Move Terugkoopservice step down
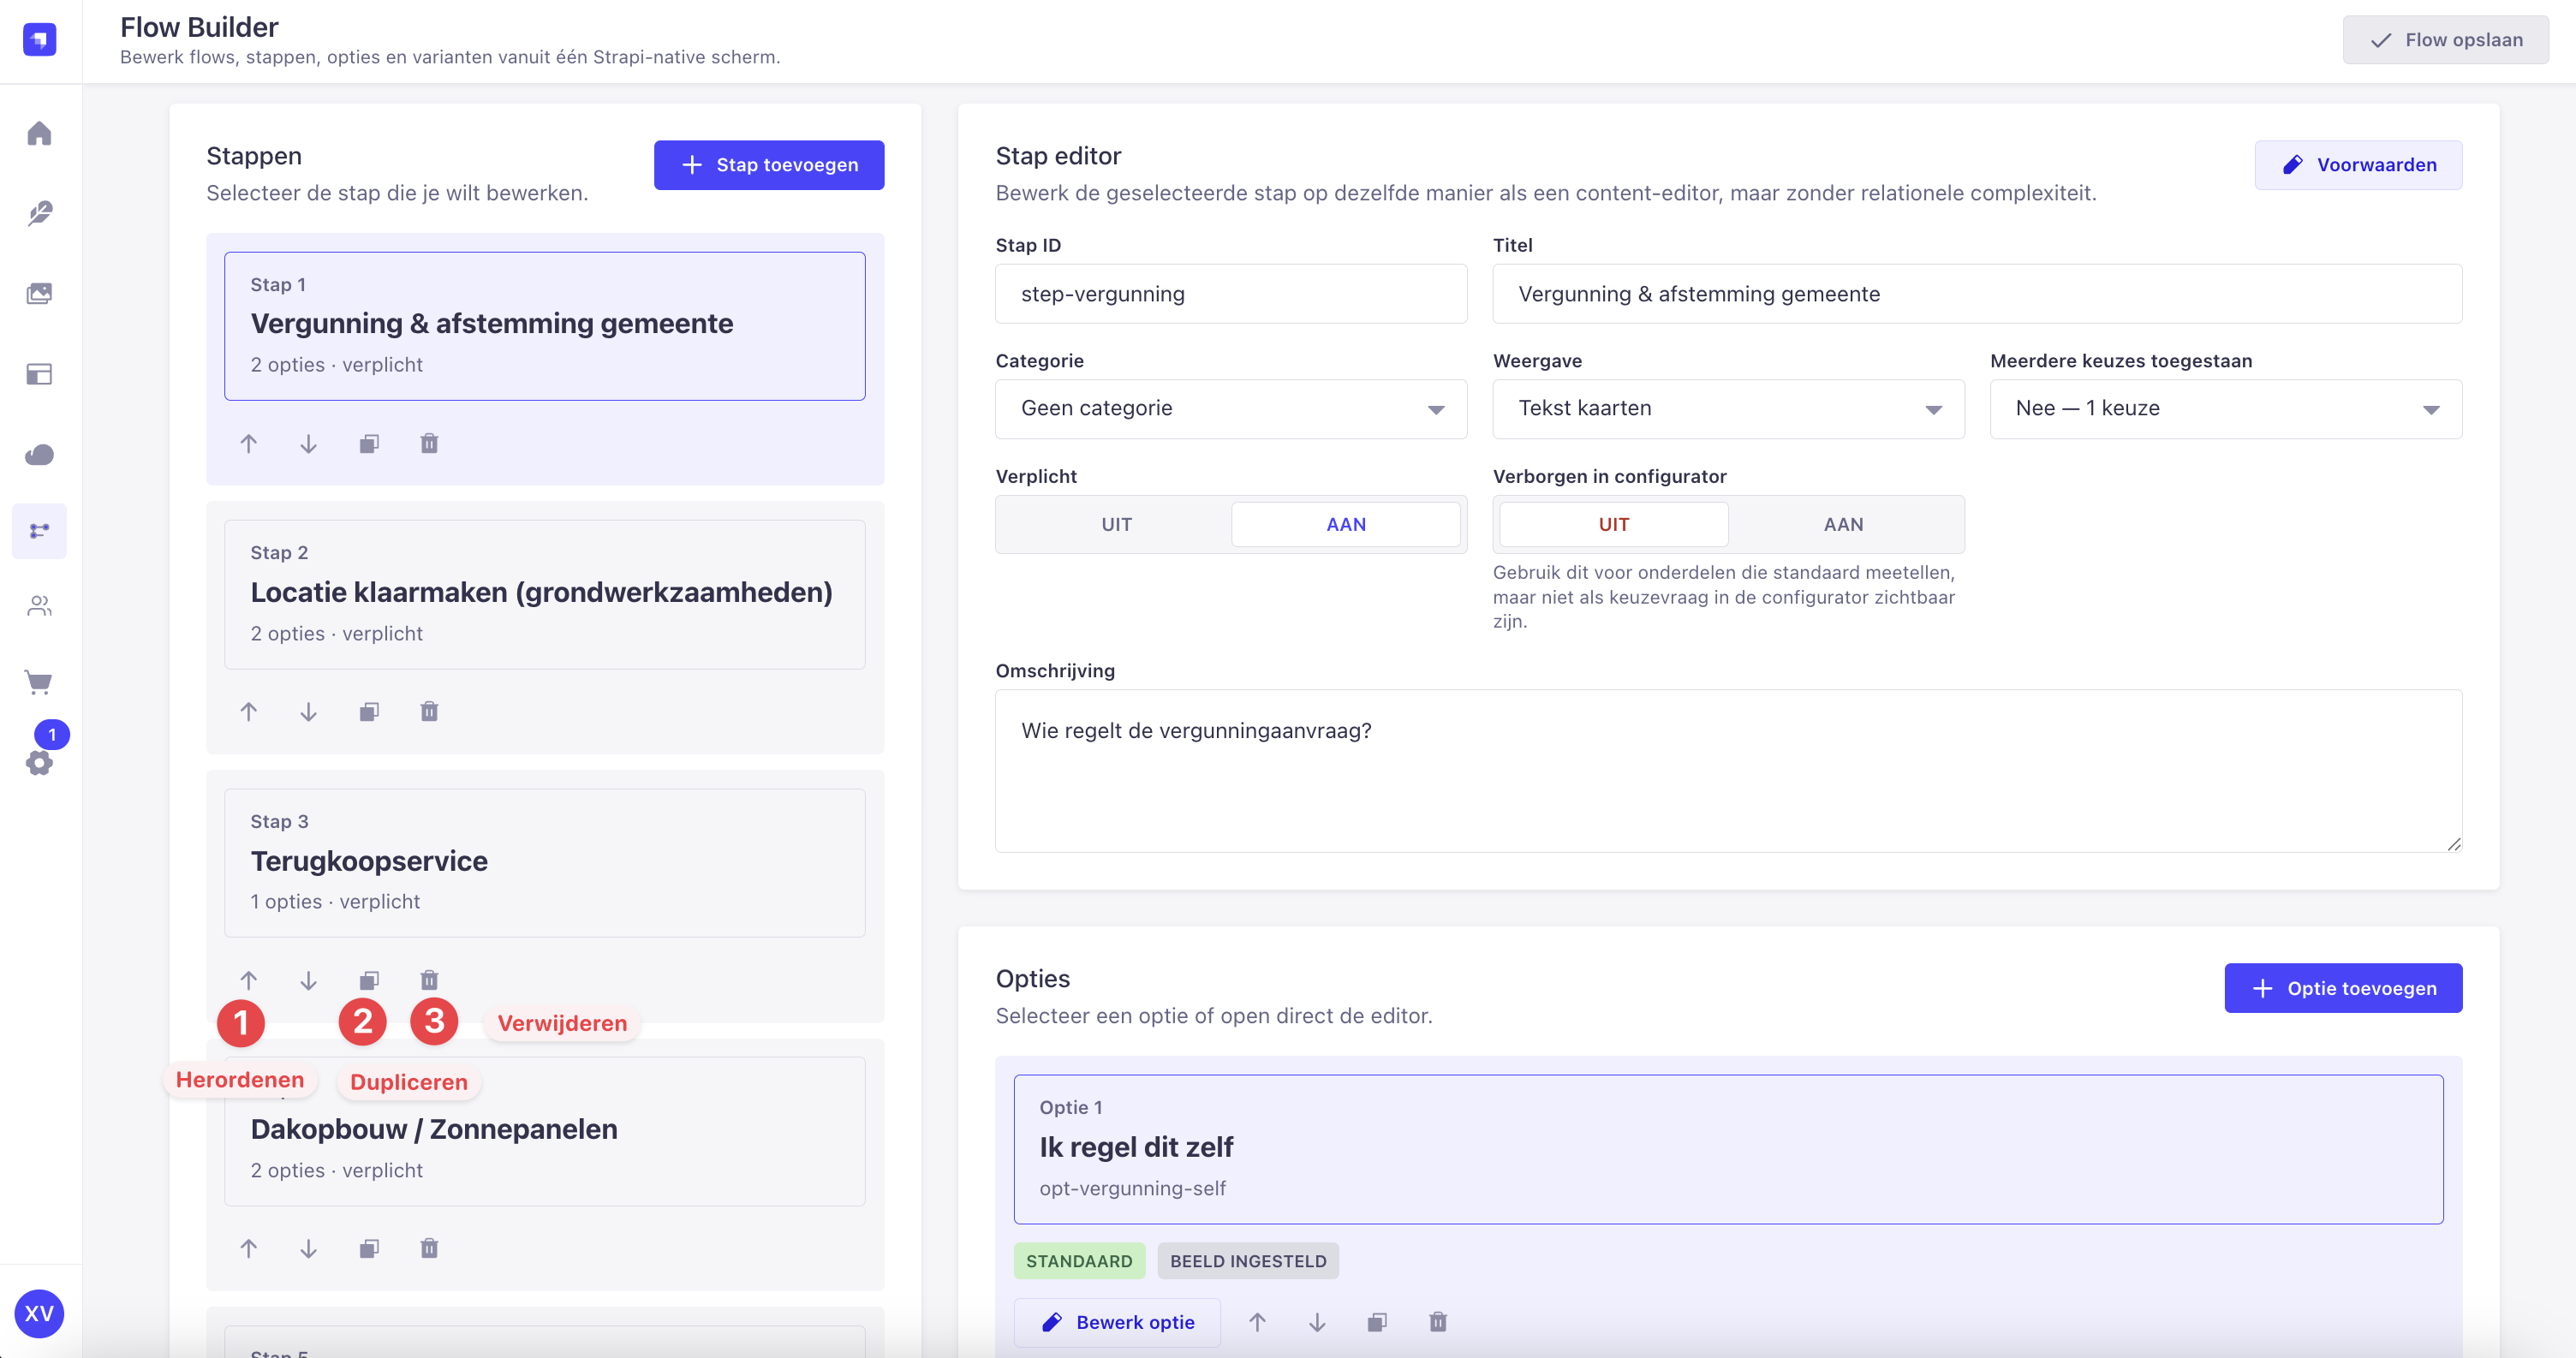Screen dimensions: 2576x1358 309,980
